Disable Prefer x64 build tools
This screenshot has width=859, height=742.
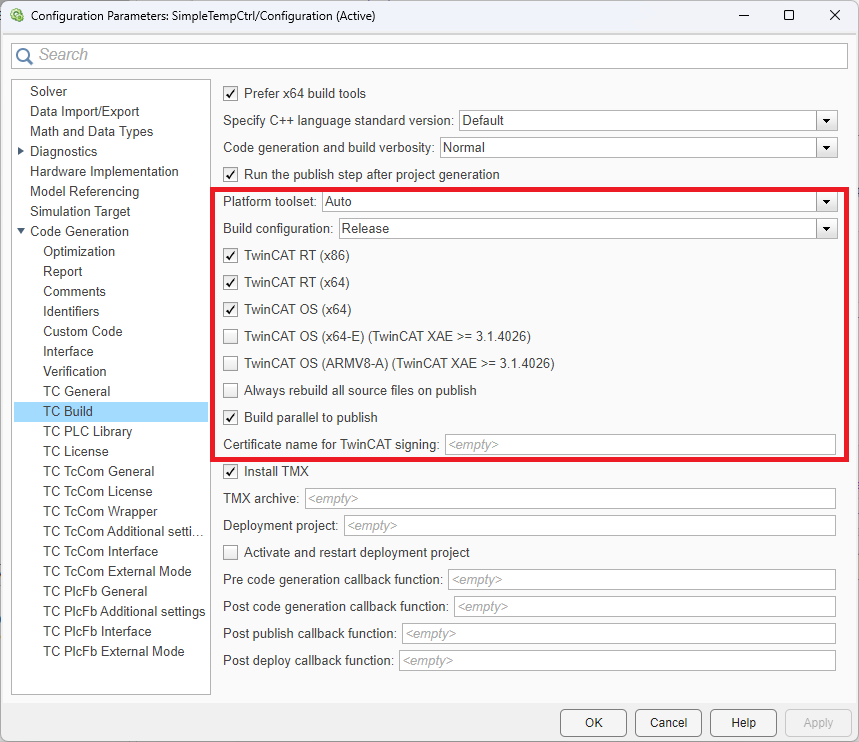click(230, 93)
